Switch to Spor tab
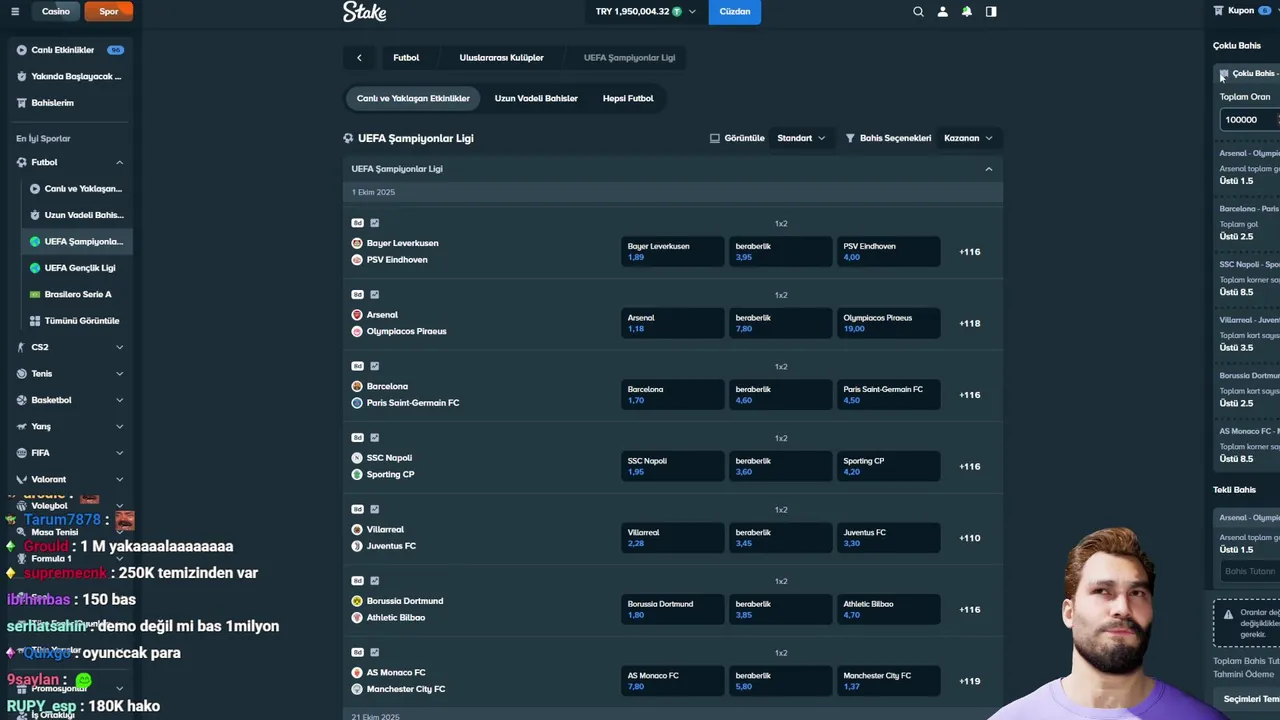The image size is (1280, 720). 109,12
